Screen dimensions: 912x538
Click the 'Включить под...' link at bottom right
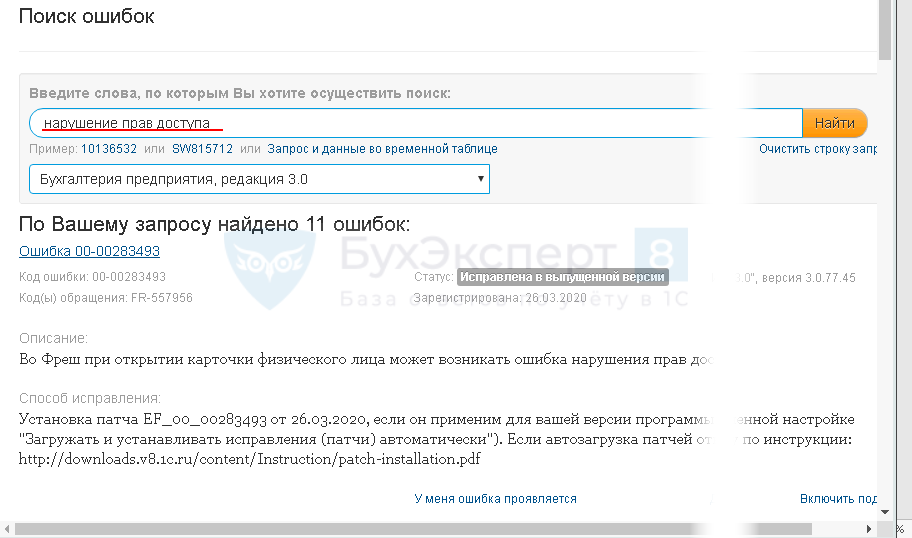pyautogui.click(x=838, y=498)
